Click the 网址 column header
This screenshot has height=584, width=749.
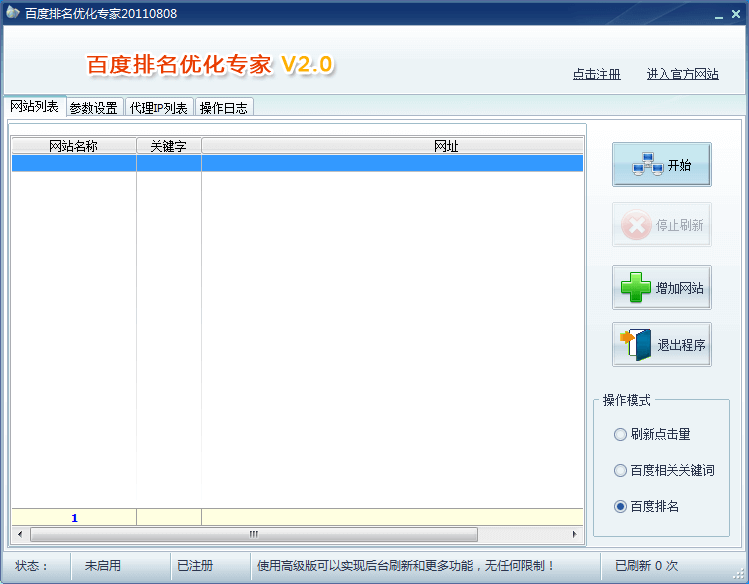pyautogui.click(x=392, y=146)
